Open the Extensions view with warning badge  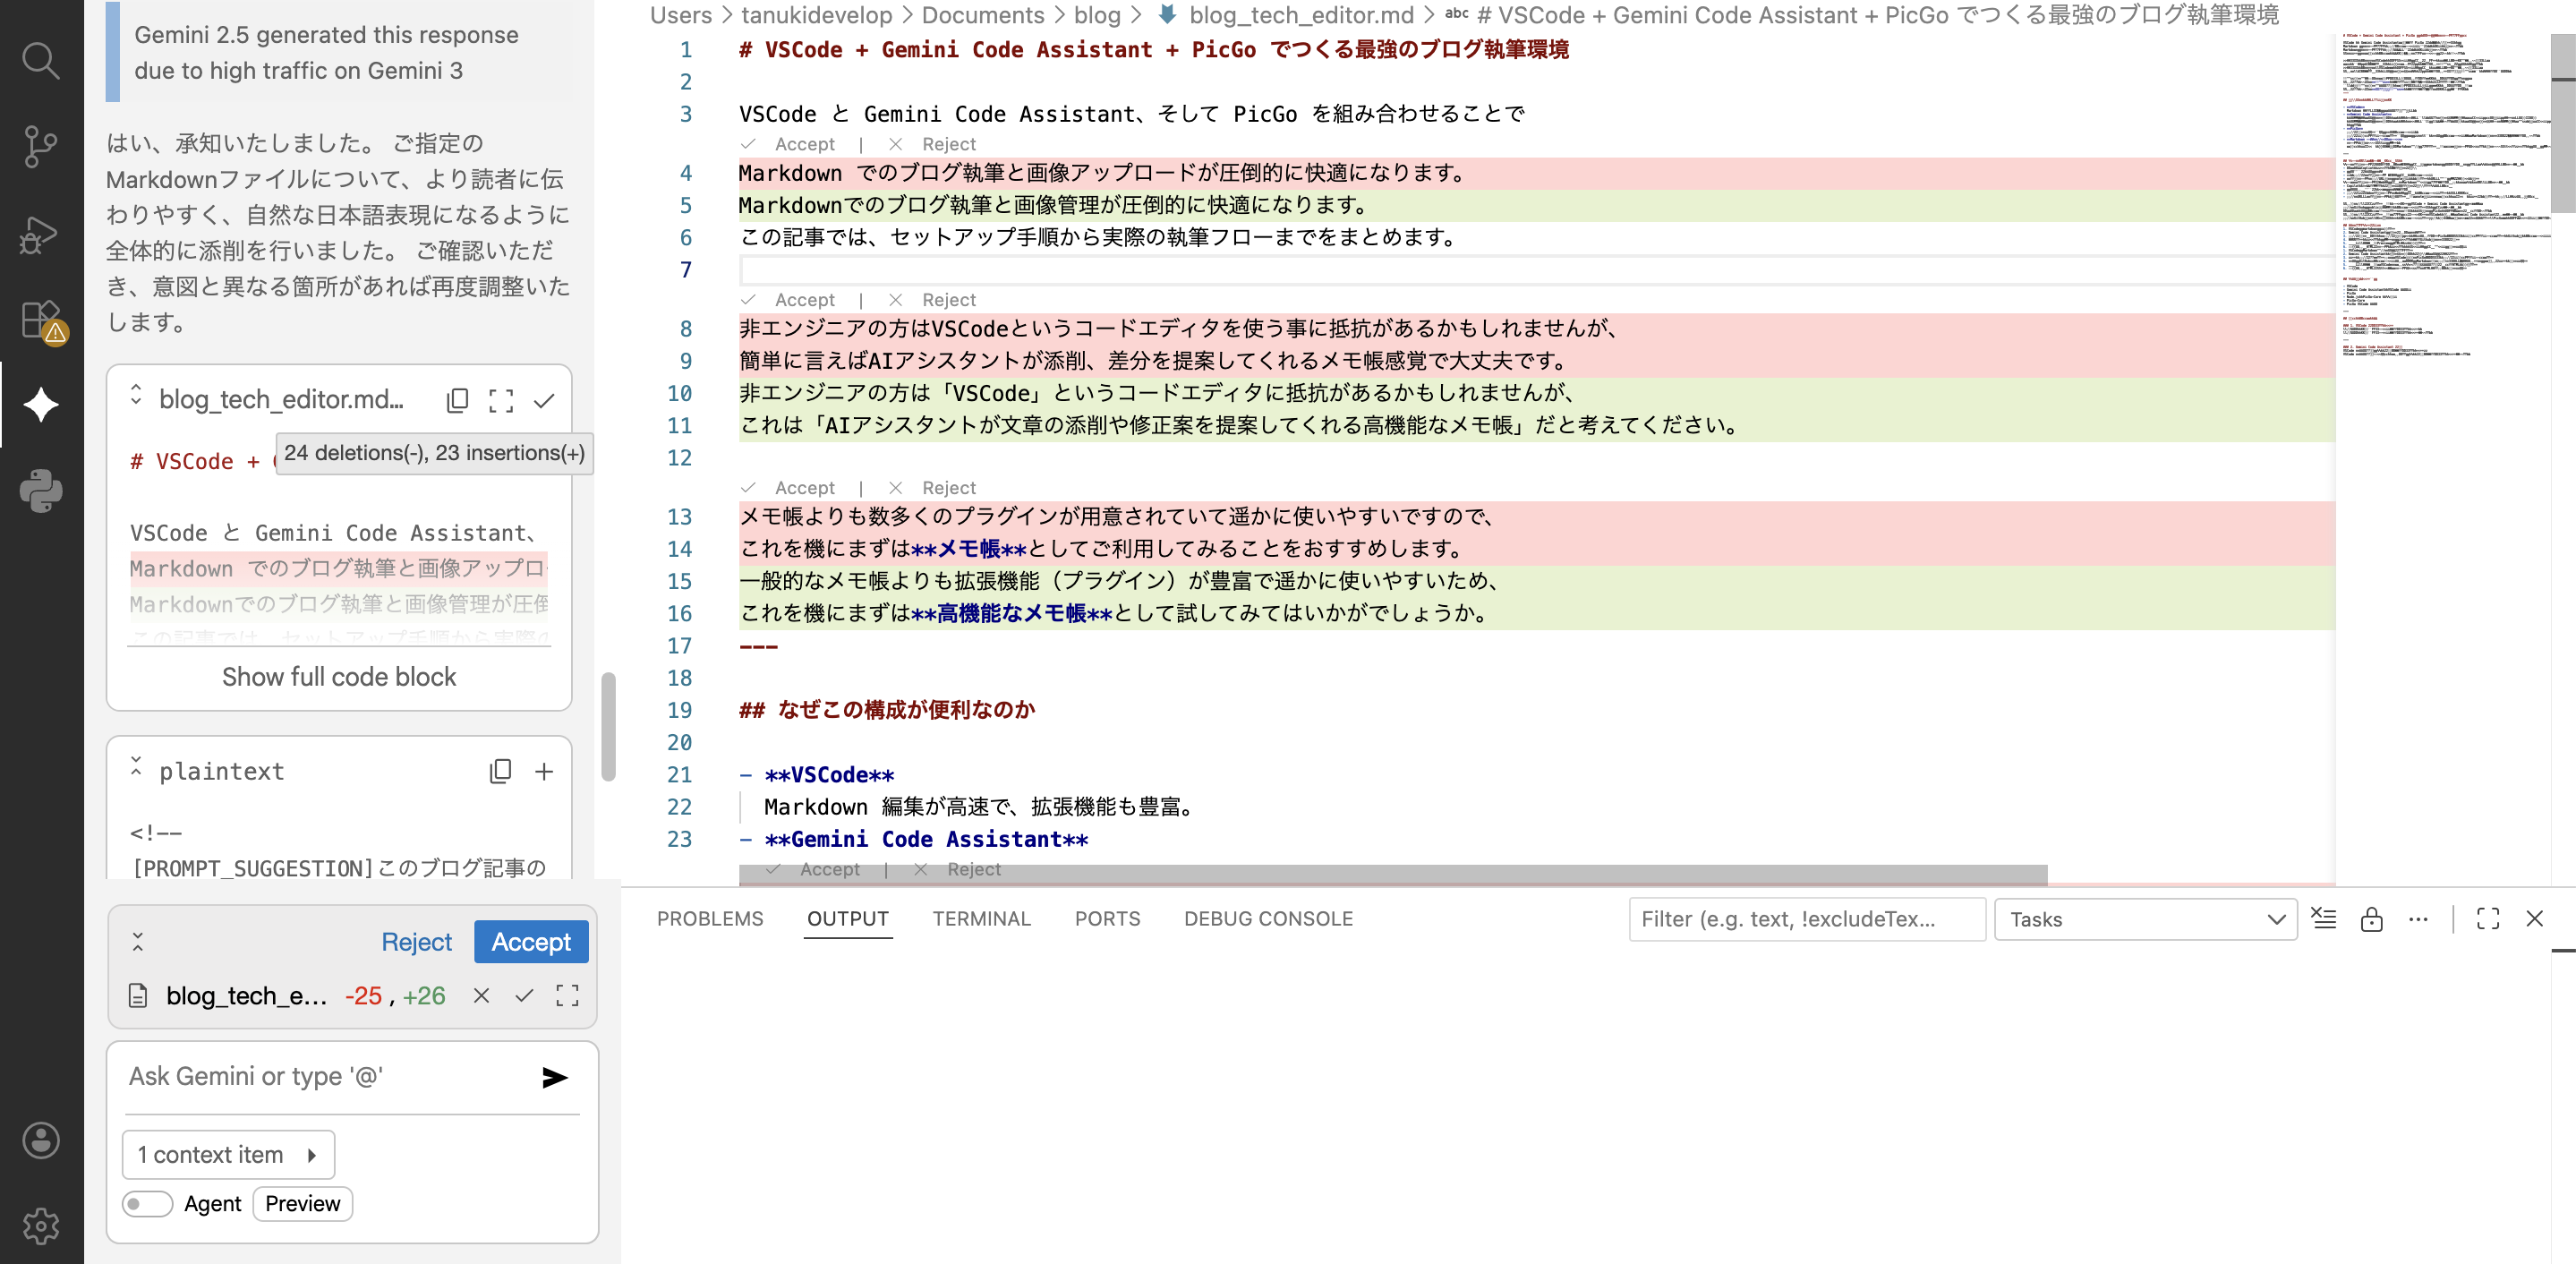coord(40,320)
